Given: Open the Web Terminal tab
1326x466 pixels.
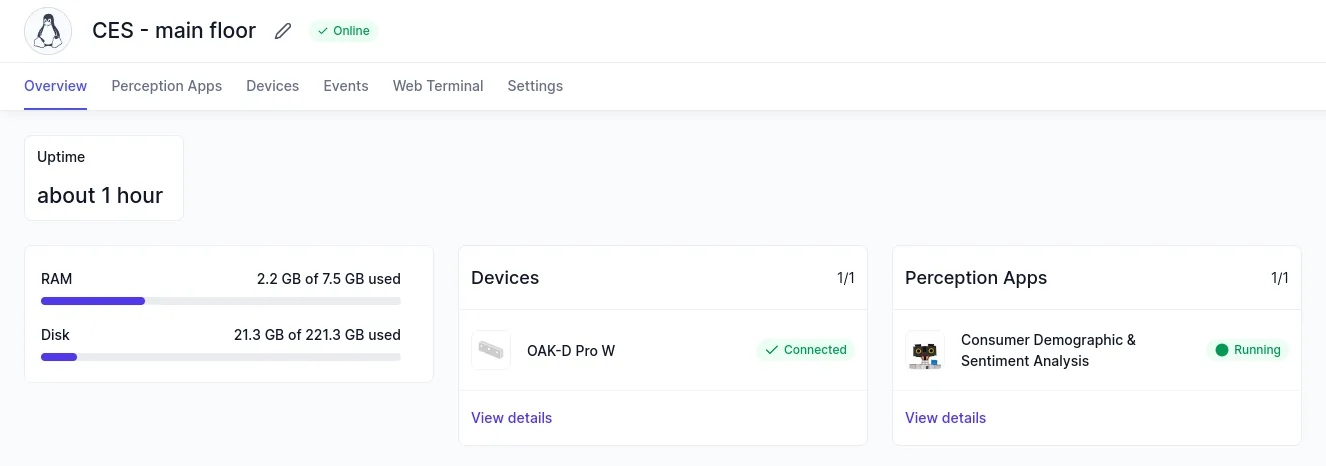Looking at the screenshot, I should pos(438,86).
